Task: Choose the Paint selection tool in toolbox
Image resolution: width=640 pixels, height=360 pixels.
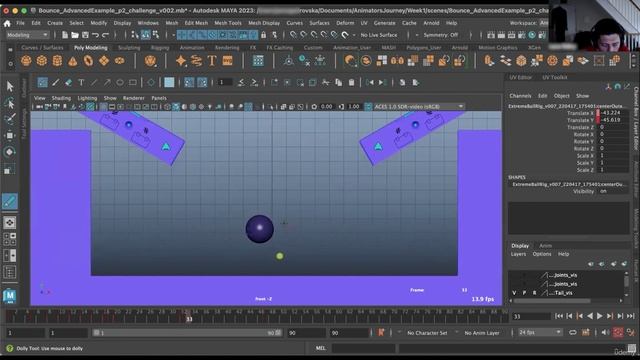Action: click(x=10, y=119)
